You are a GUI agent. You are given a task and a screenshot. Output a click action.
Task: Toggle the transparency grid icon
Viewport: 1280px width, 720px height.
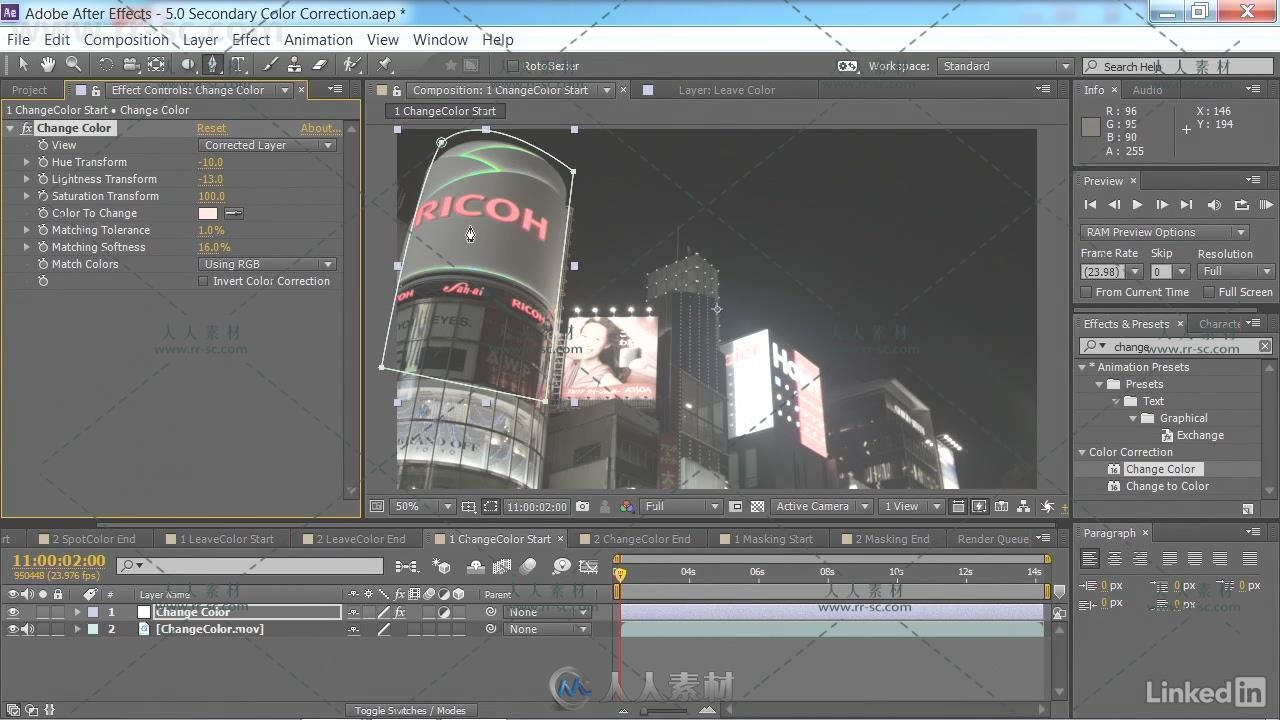758,507
